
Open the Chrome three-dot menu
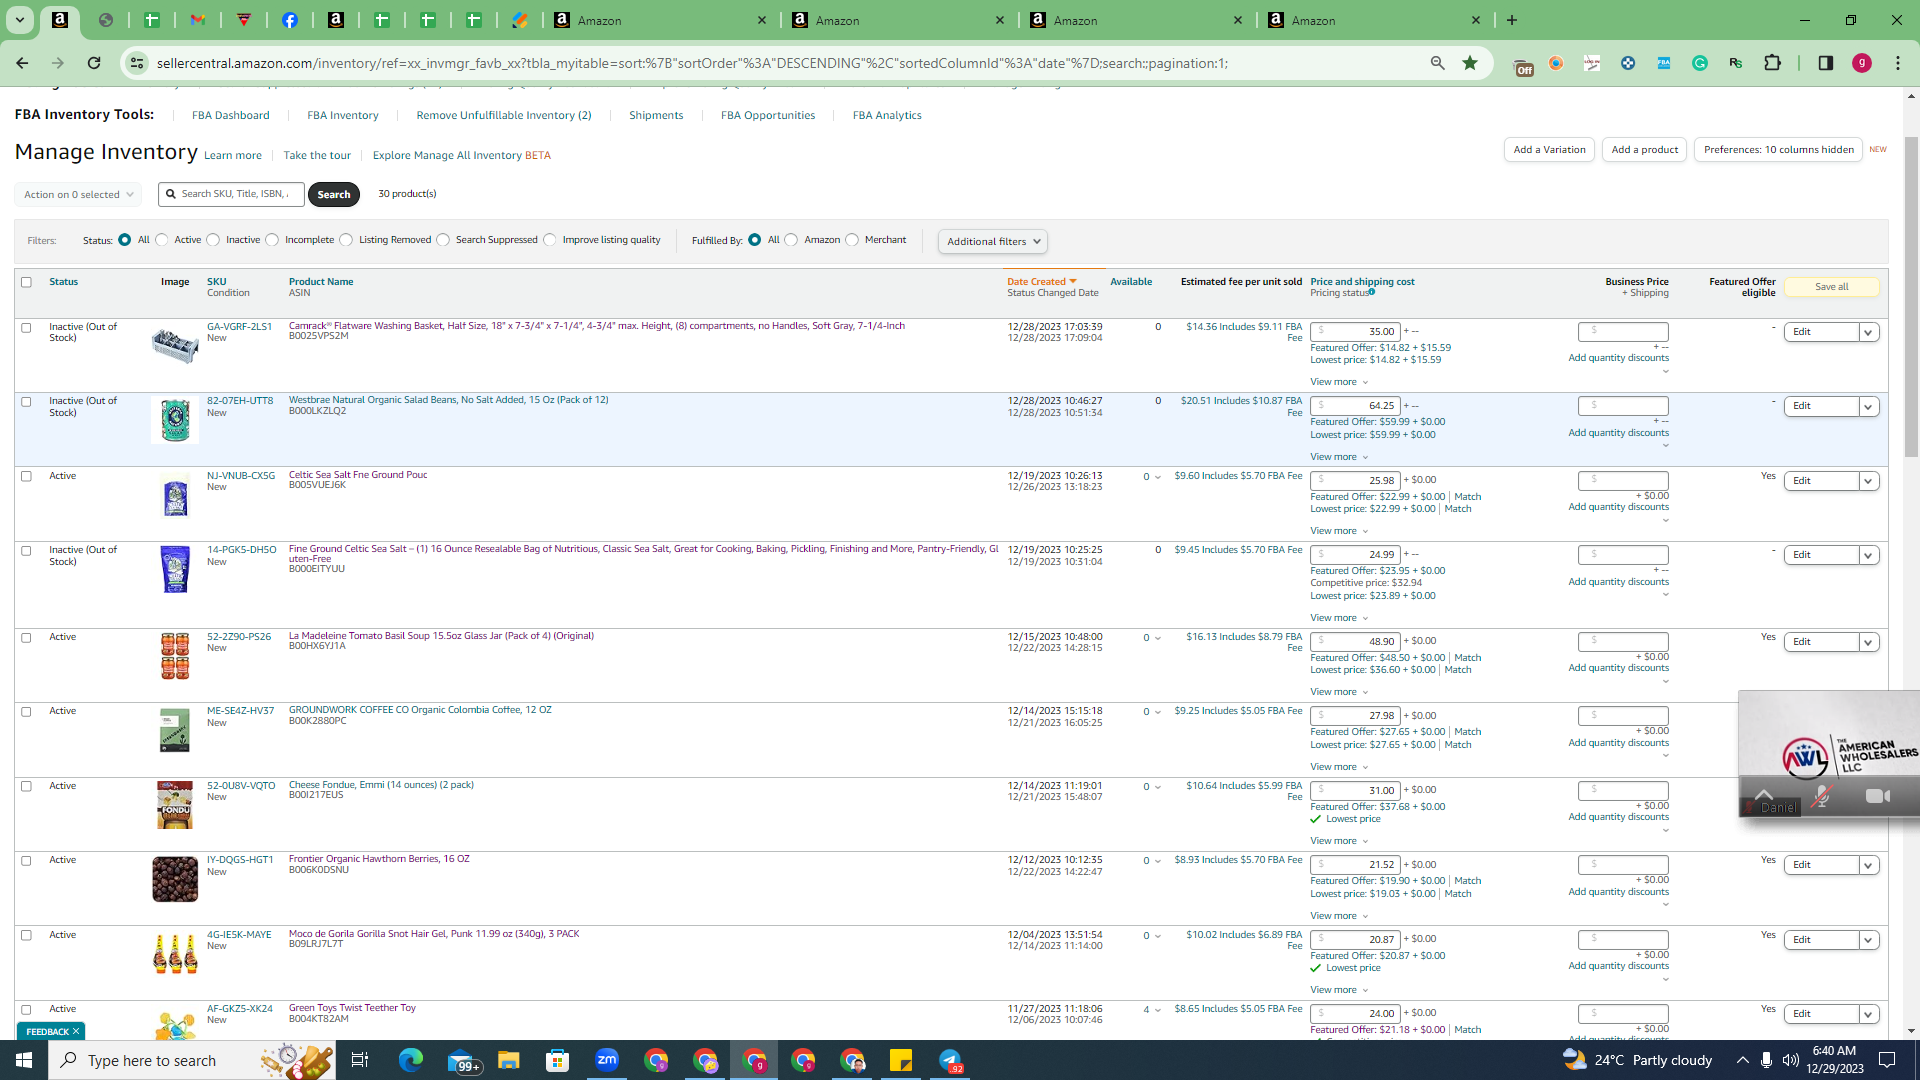click(1898, 63)
